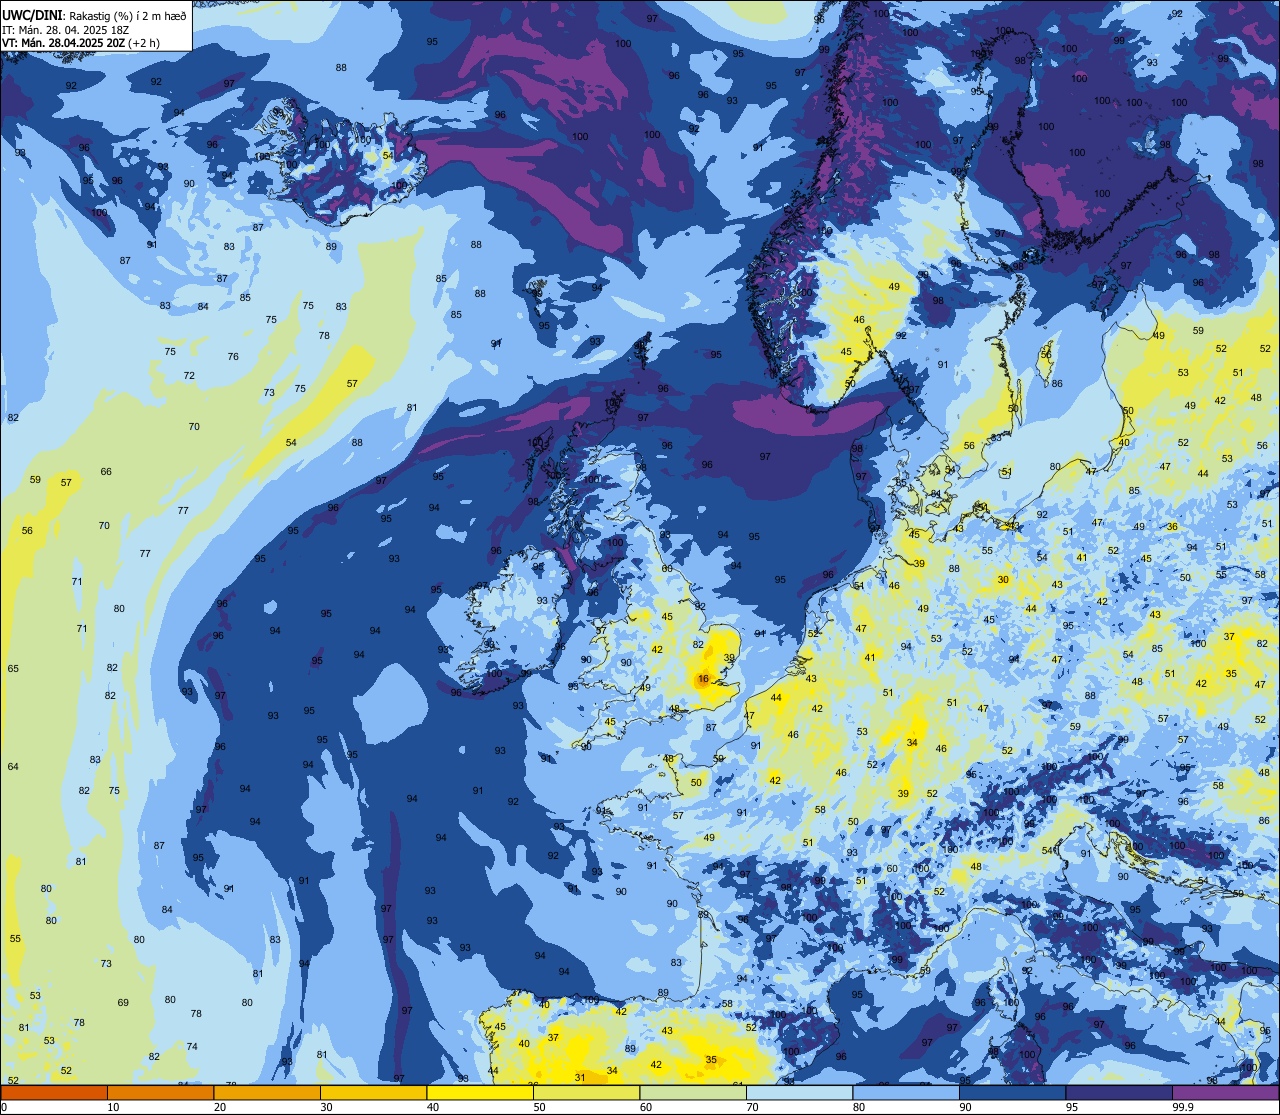
Task: Click the "0" label at legend start
Action: coord(3,1107)
